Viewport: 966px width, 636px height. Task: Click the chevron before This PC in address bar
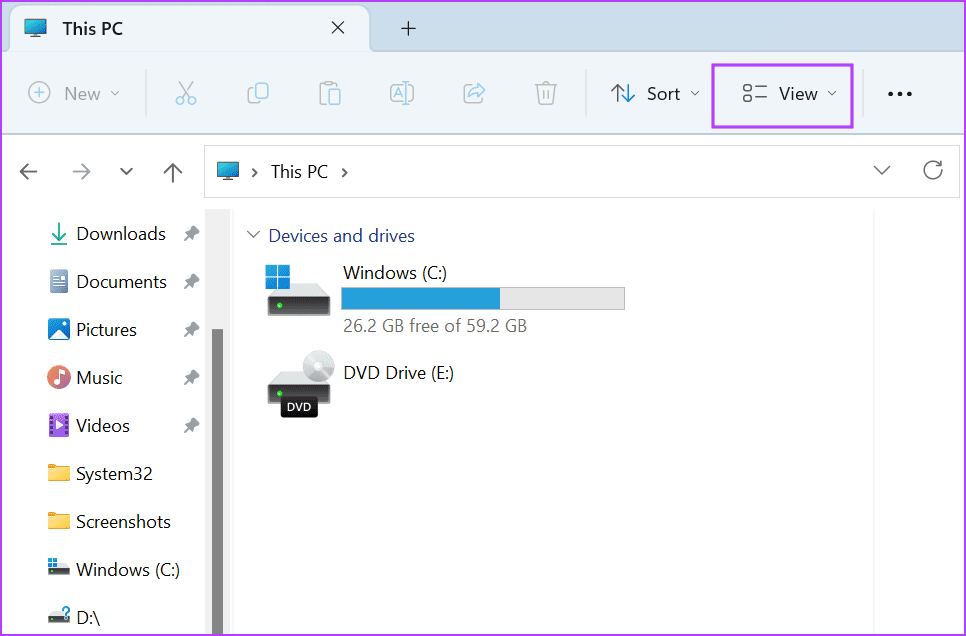(x=254, y=172)
